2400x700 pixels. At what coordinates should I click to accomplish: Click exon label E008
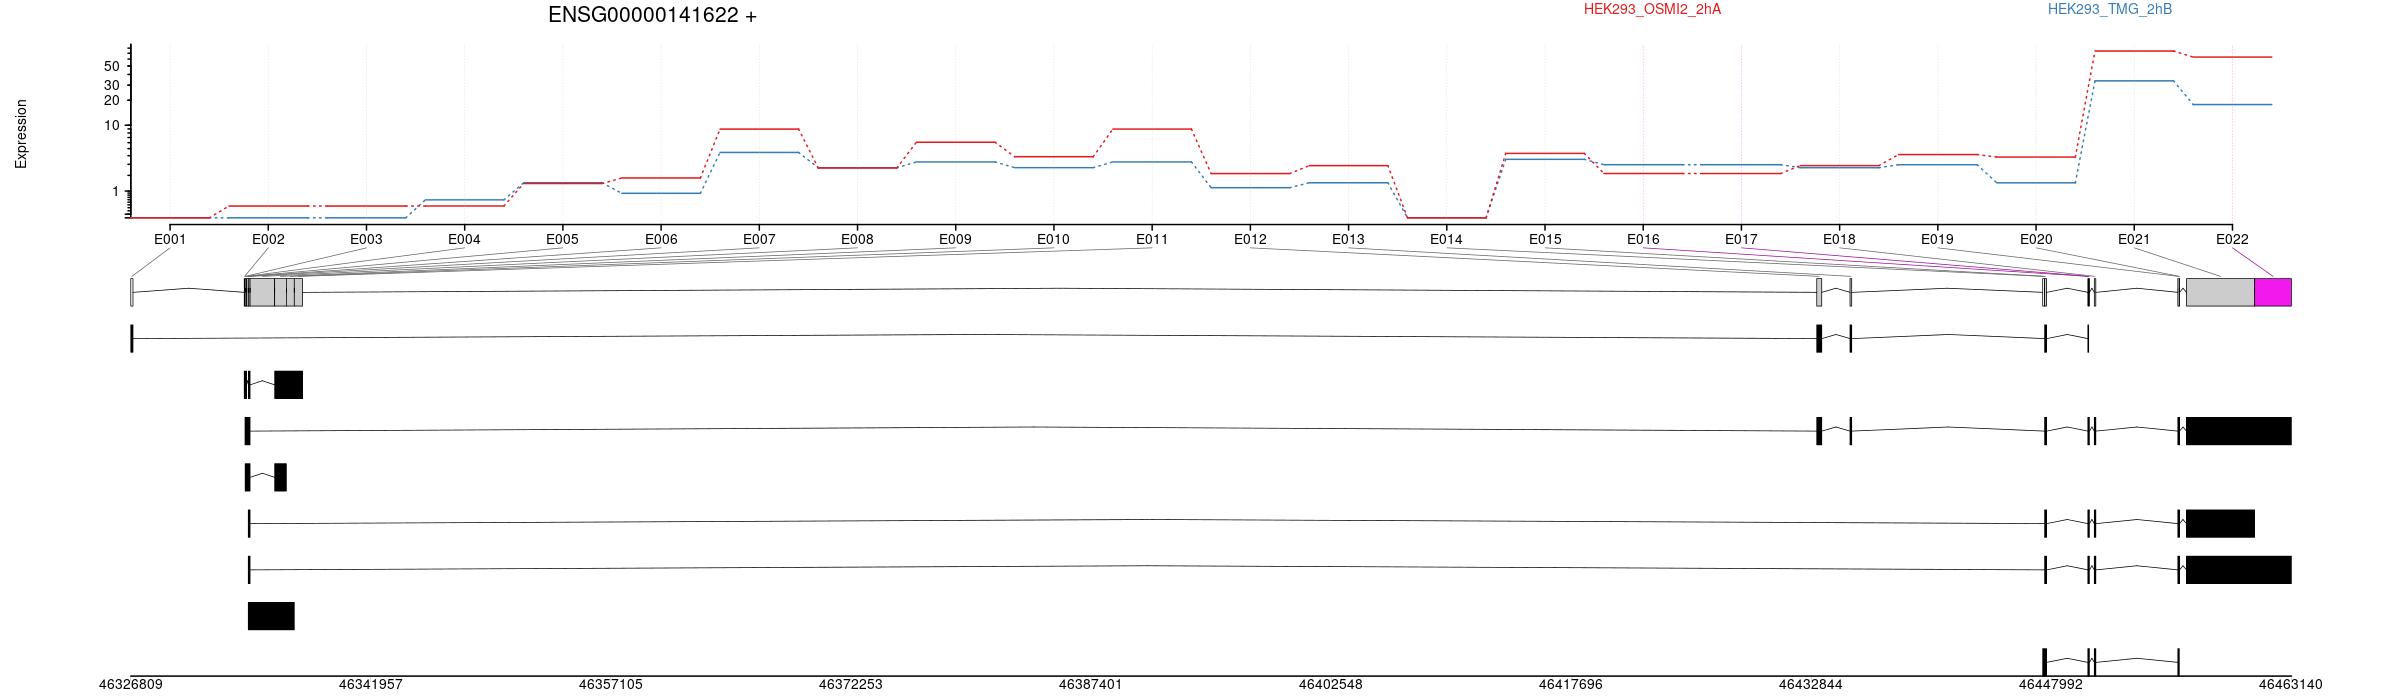click(857, 239)
